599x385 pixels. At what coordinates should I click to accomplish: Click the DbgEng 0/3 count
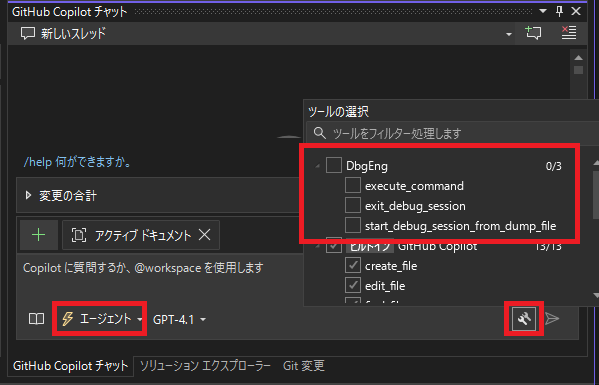click(x=554, y=166)
